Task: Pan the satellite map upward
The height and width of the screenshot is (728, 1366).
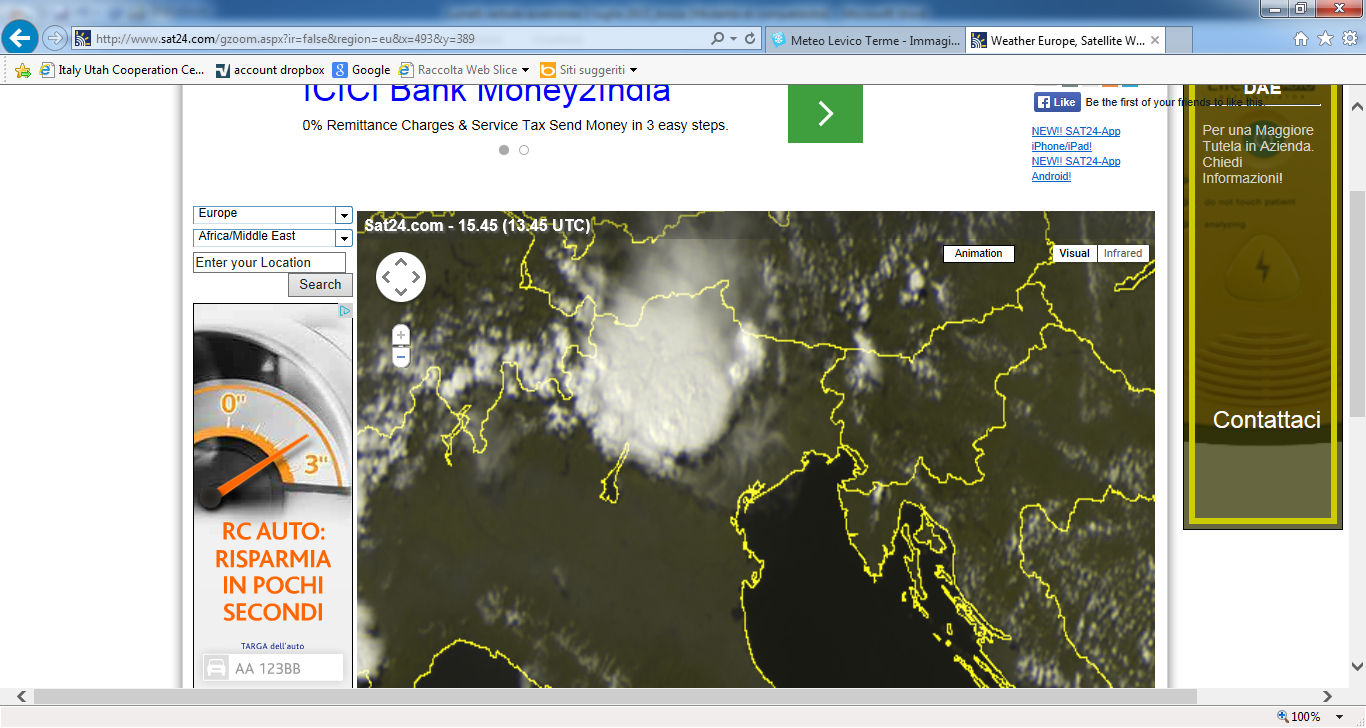Action: click(x=401, y=262)
